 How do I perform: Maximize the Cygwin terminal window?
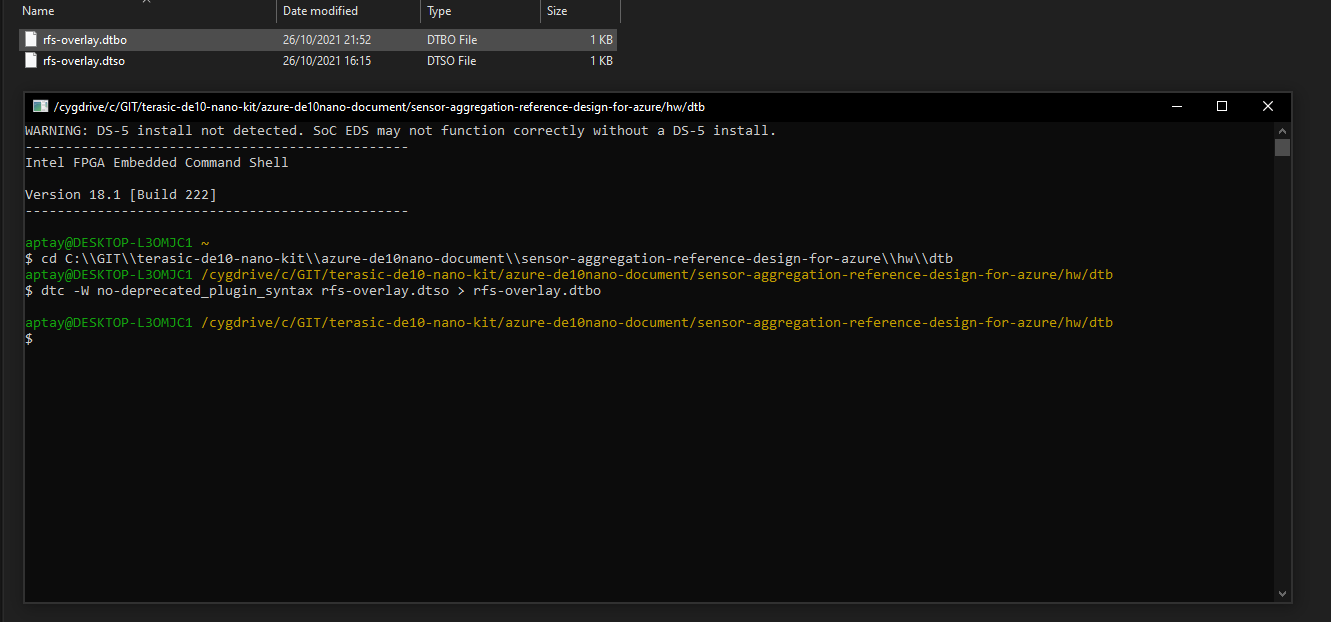pyautogui.click(x=1221, y=106)
